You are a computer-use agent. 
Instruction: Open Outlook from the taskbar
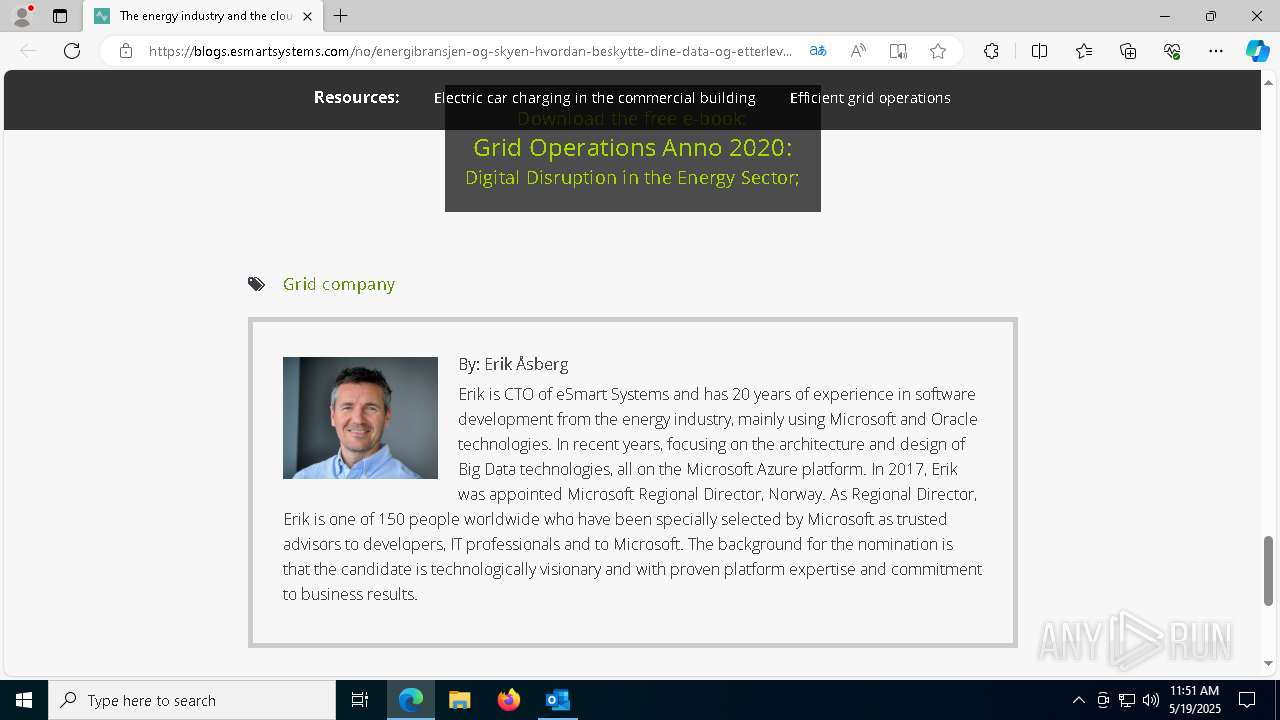(x=557, y=700)
